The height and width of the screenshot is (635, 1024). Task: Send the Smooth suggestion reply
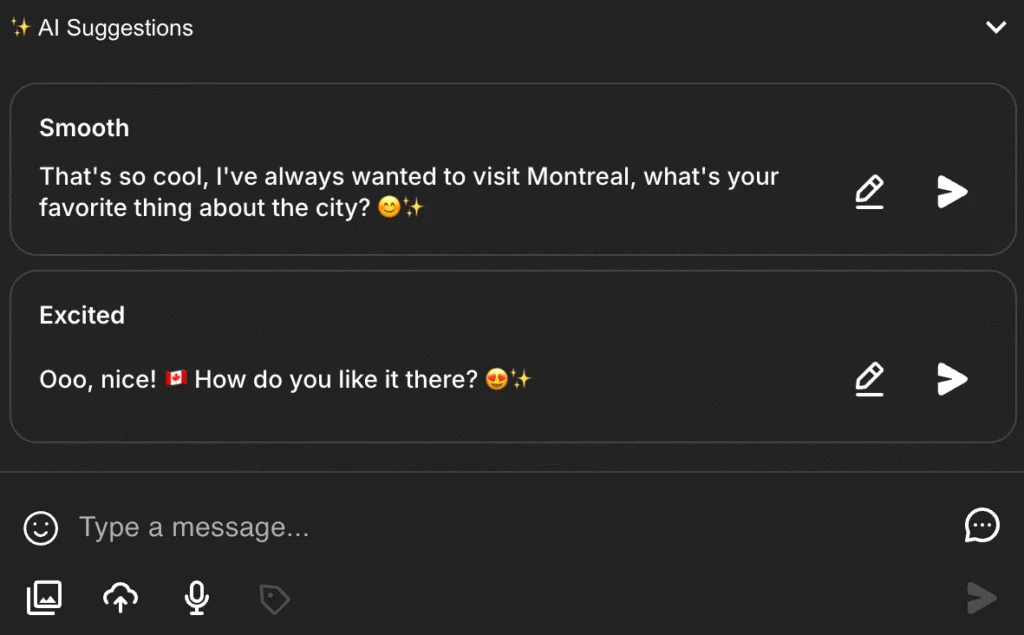pos(952,191)
